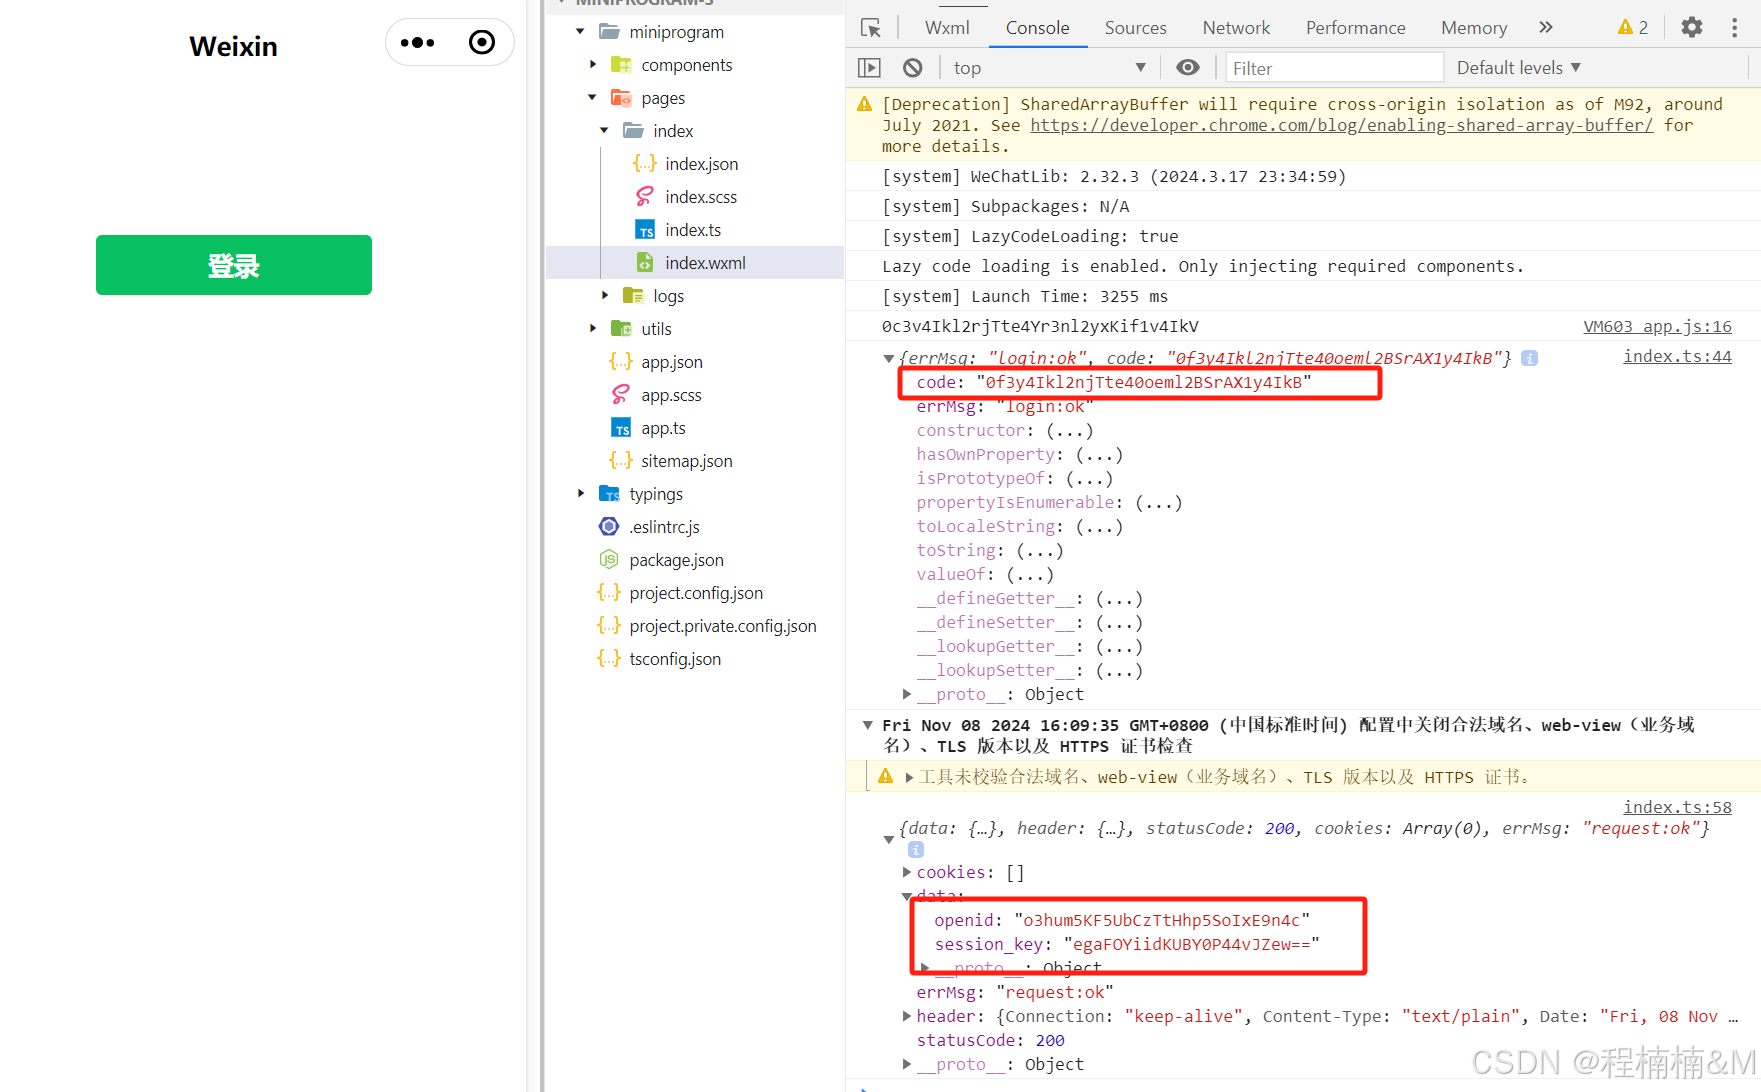Viewport: 1761px width, 1092px height.
Task: Open the 'Default levels' log filter dropdown
Action: [1517, 67]
